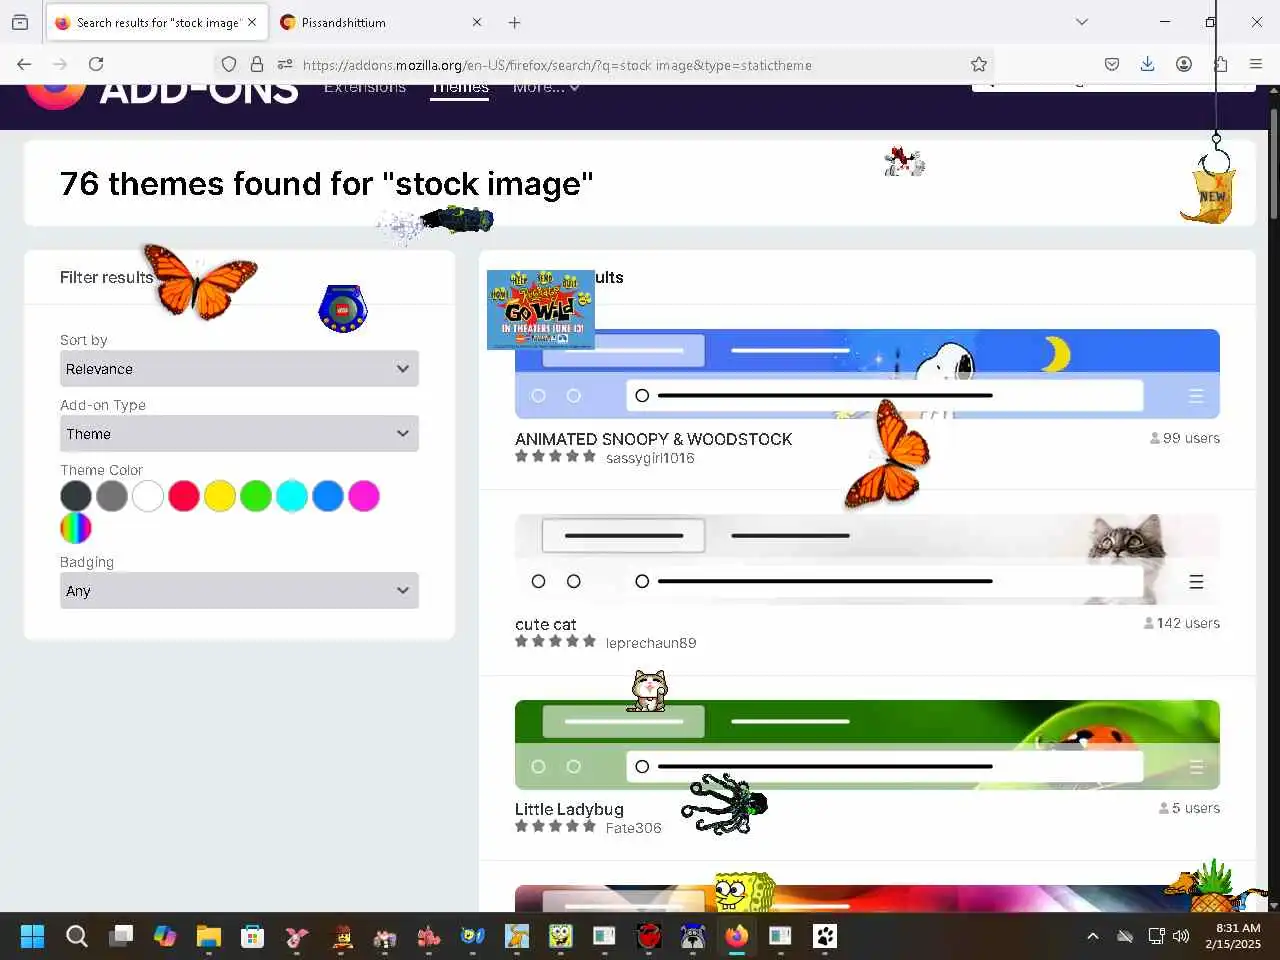Click the Firefox icon in the taskbar

[737, 936]
